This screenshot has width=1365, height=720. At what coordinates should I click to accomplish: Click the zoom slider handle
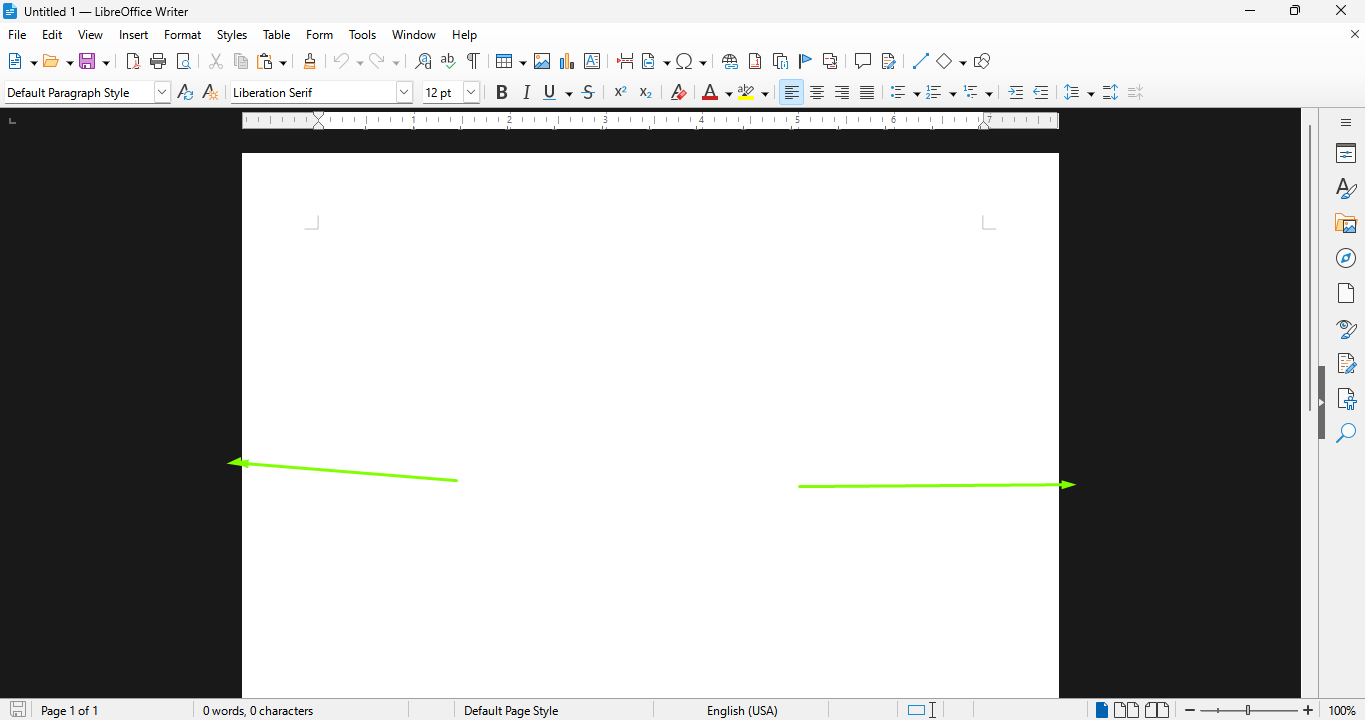[x=1248, y=710]
